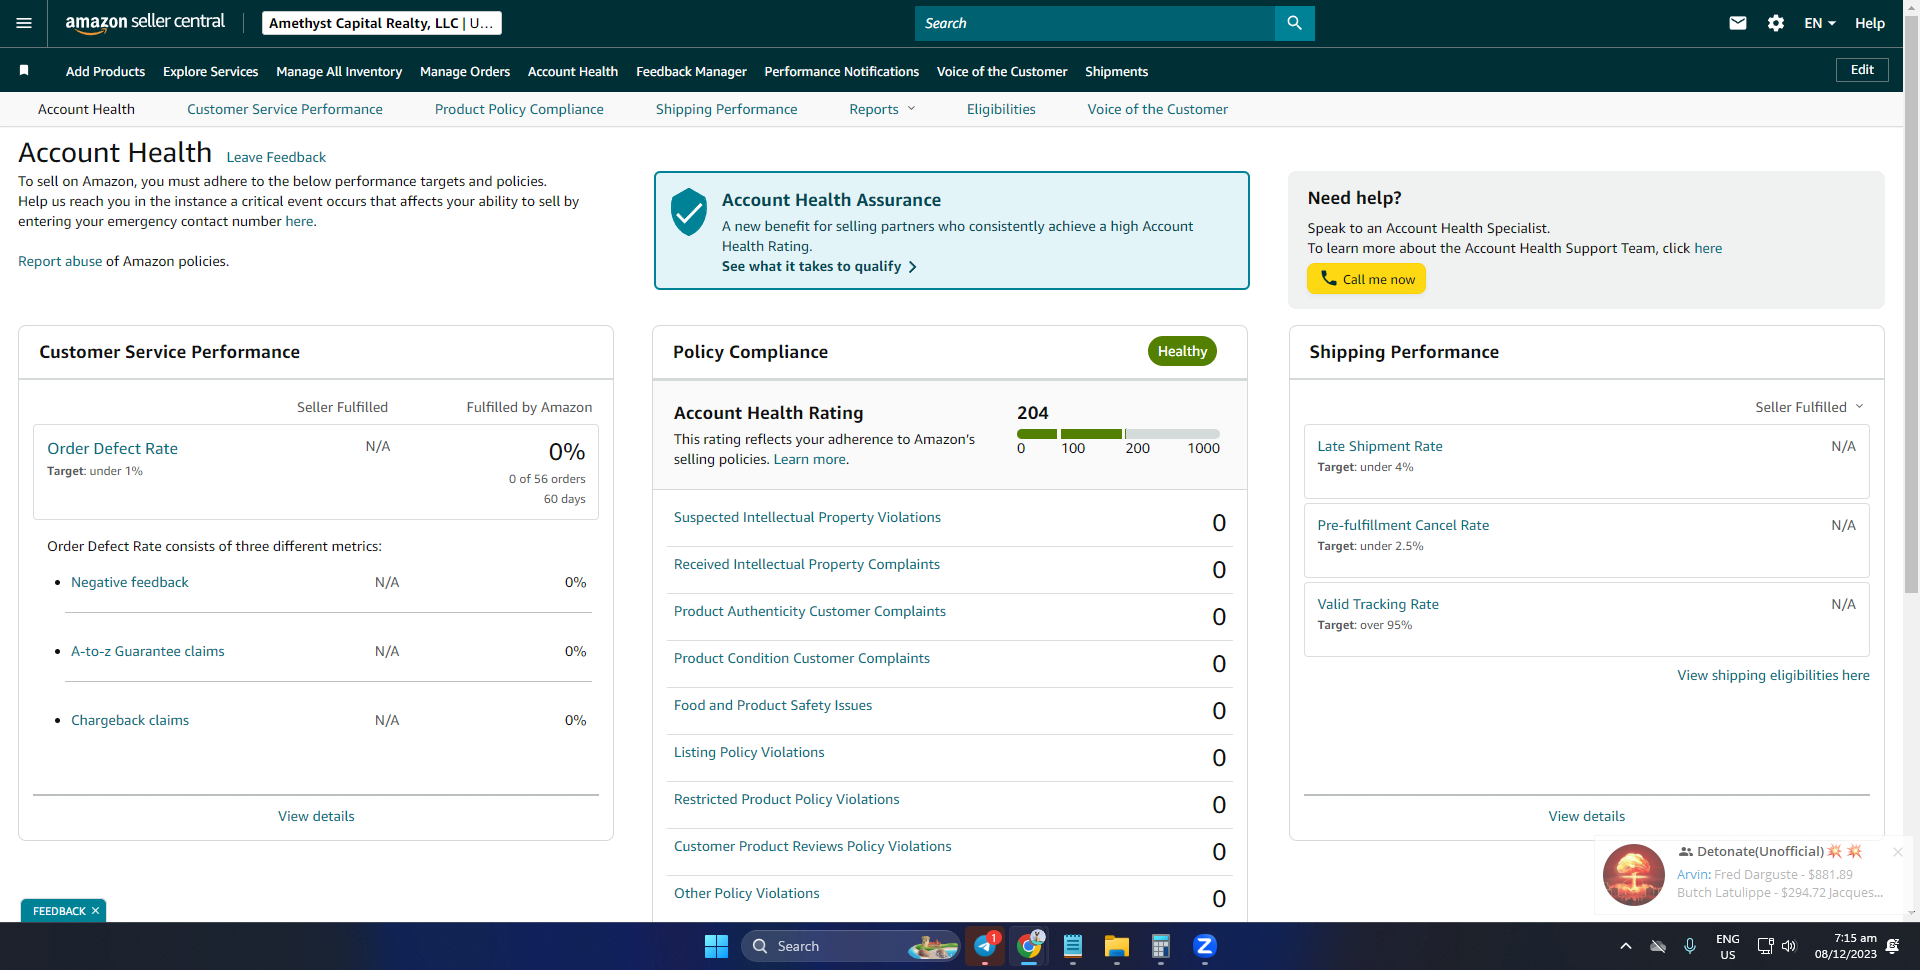This screenshot has height=970, width=1920.
Task: Open the Seller Fulfilled dropdown in Shipping Performance
Action: click(x=1809, y=407)
